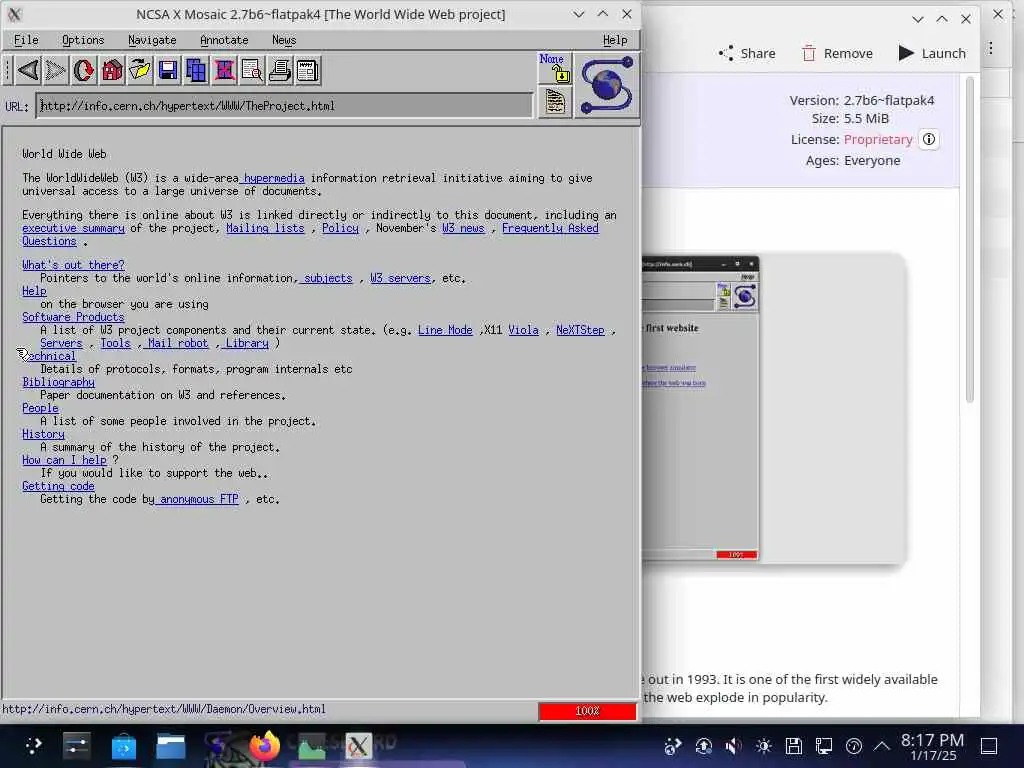Click the 'Software Products' link
This screenshot has height=768, width=1024.
coord(73,317)
